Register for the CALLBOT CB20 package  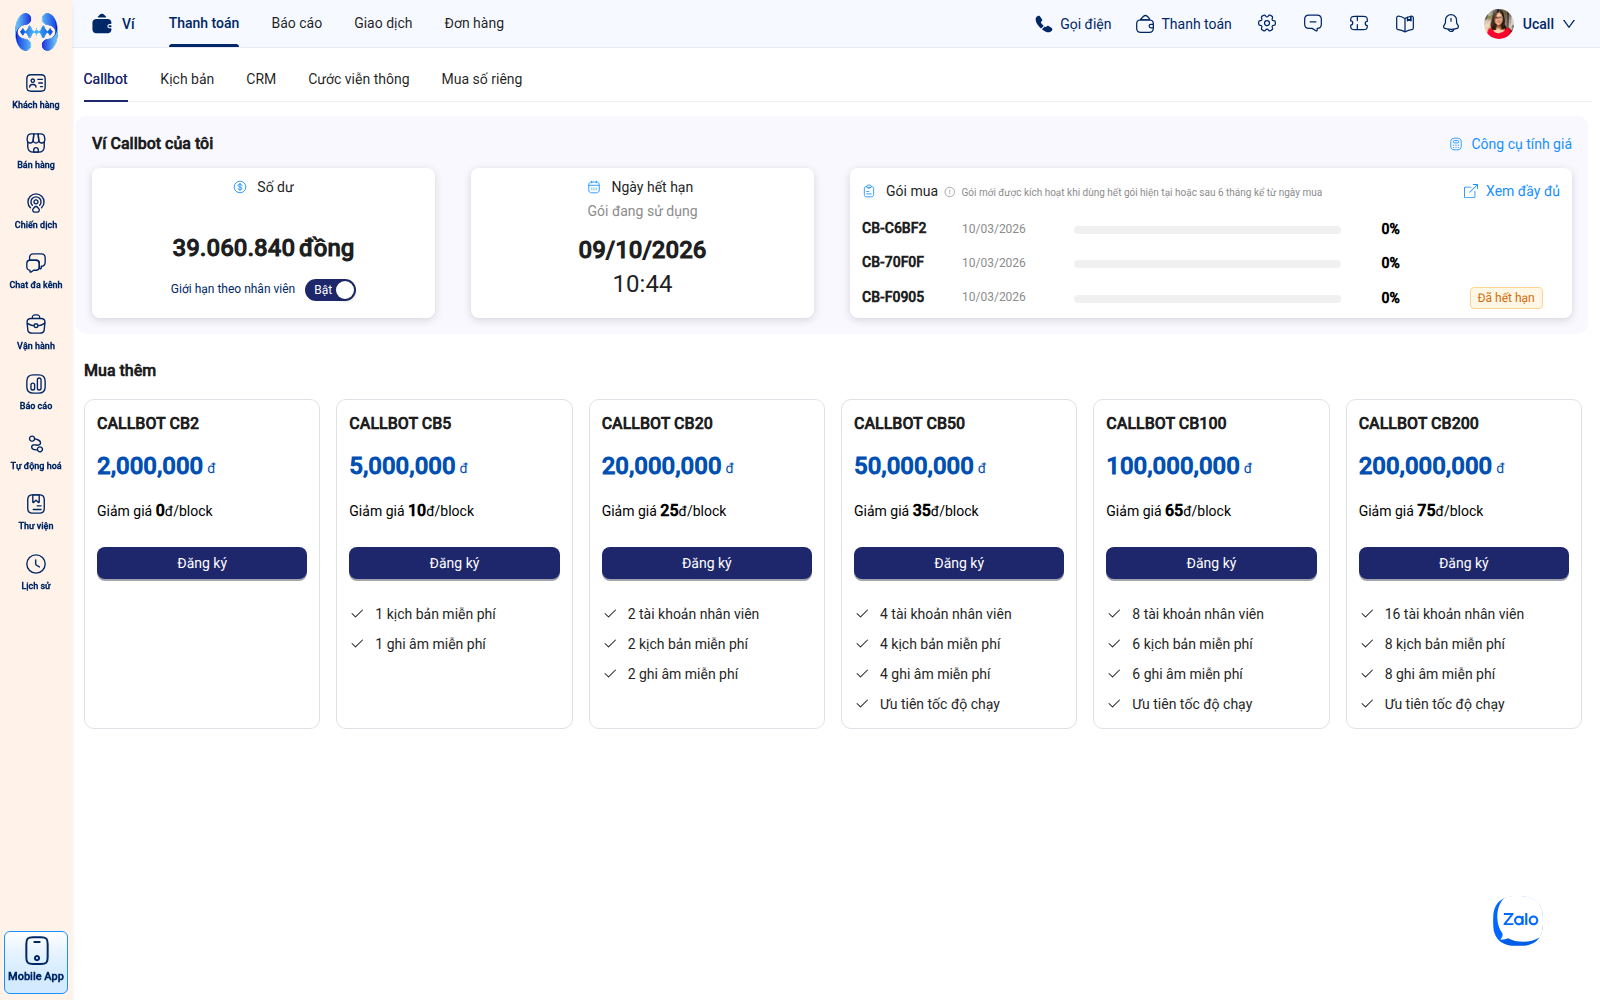[x=707, y=563]
